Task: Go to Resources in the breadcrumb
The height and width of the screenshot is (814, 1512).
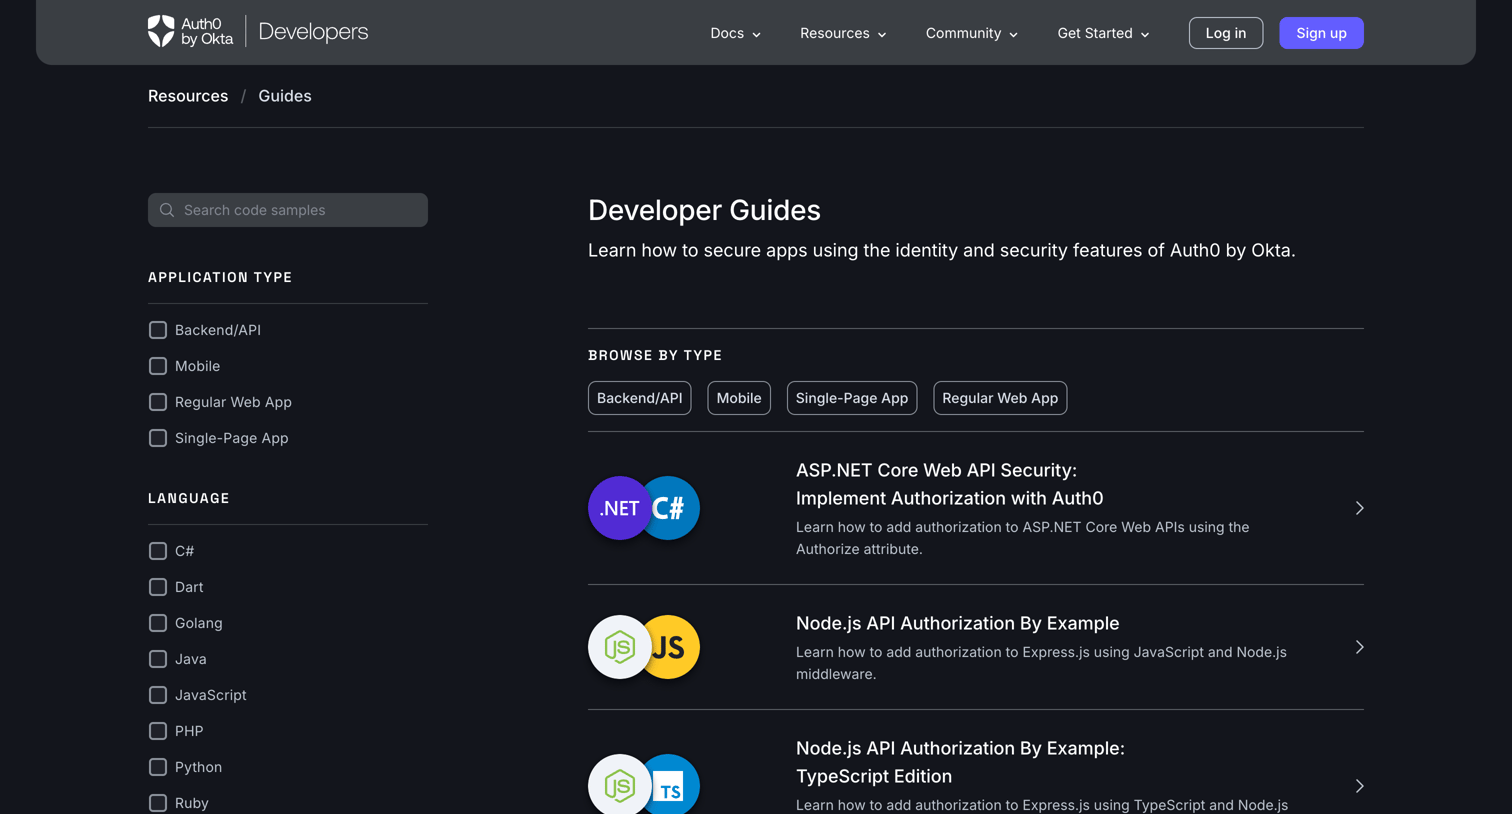Action: coord(188,96)
